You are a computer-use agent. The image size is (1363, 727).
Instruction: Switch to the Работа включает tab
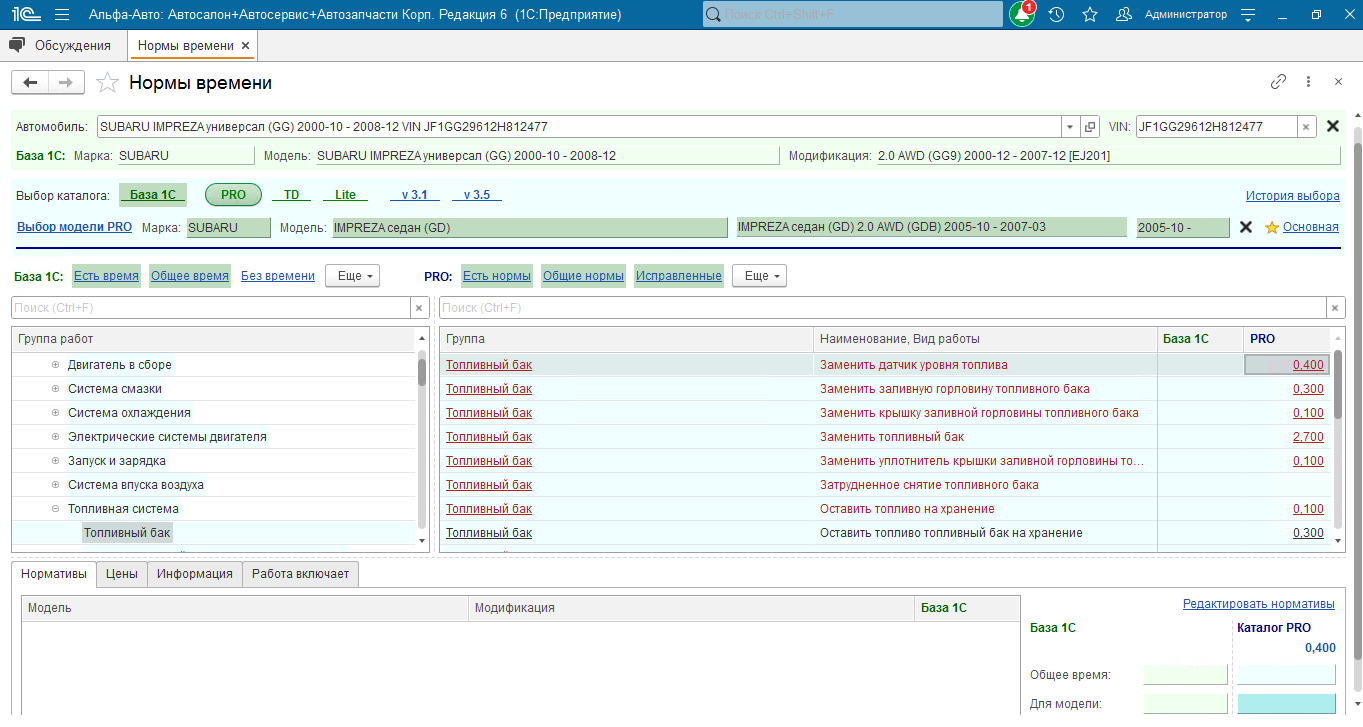pyautogui.click(x=301, y=574)
